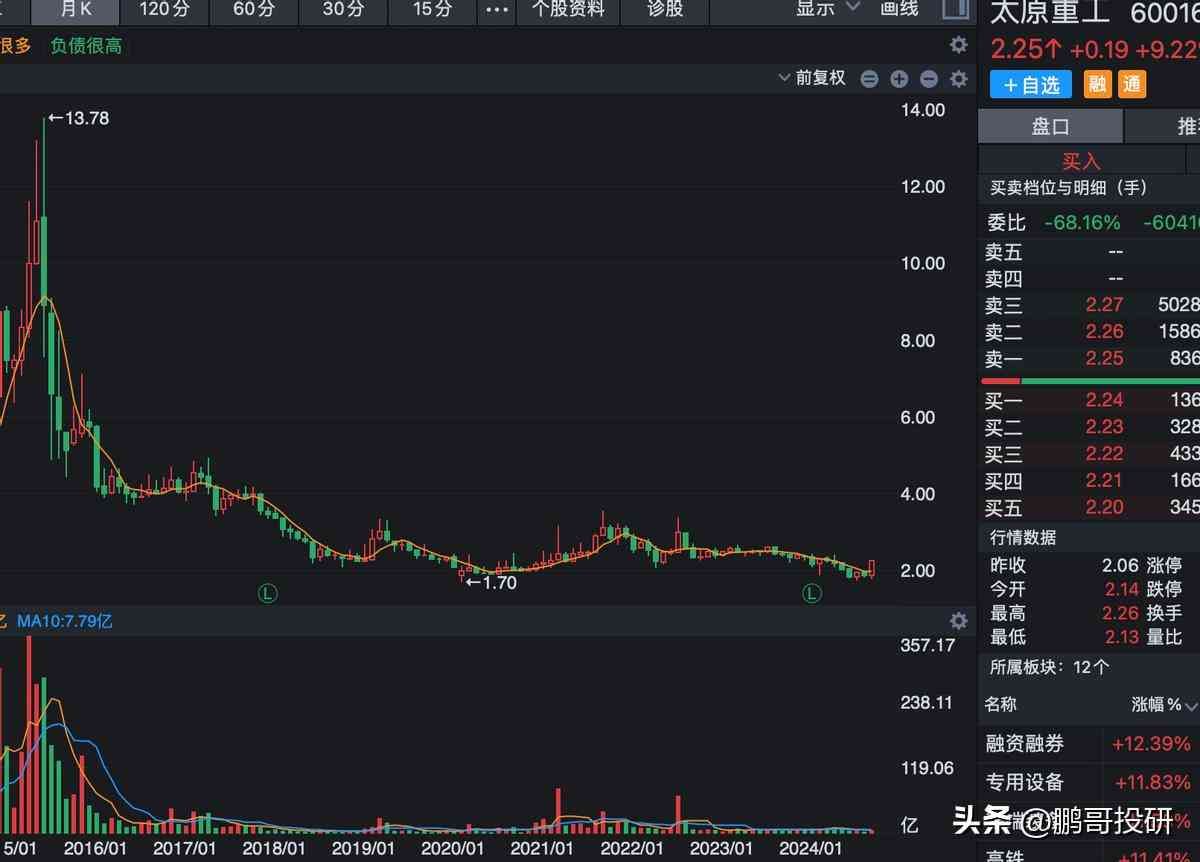
Task: Add stock via the blue +自选 button
Action: click(x=1030, y=85)
